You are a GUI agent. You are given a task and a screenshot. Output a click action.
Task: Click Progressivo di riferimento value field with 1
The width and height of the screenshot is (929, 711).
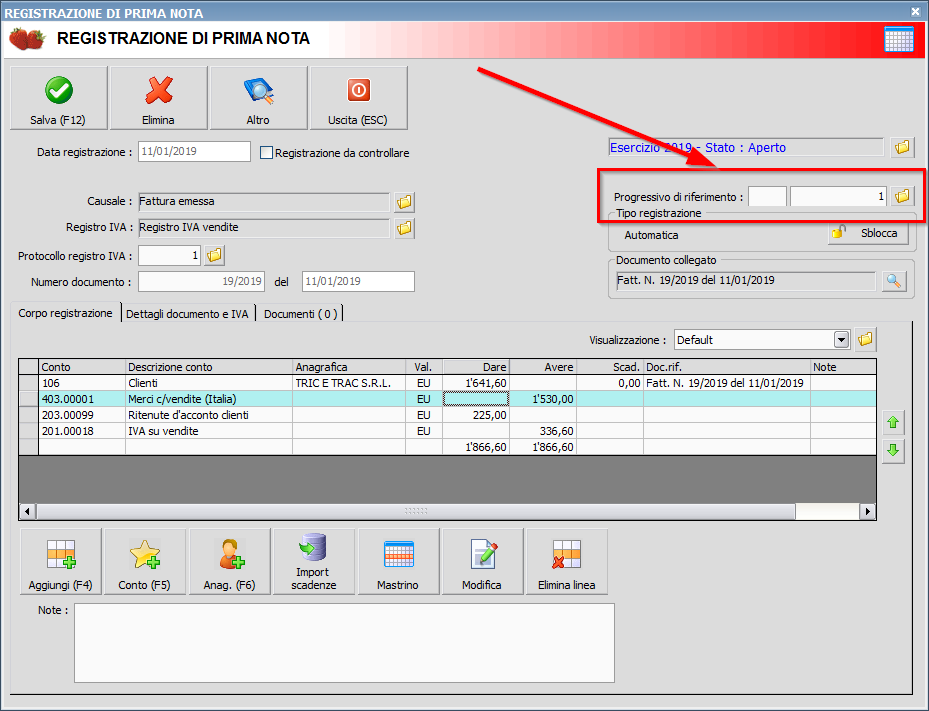[838, 196]
